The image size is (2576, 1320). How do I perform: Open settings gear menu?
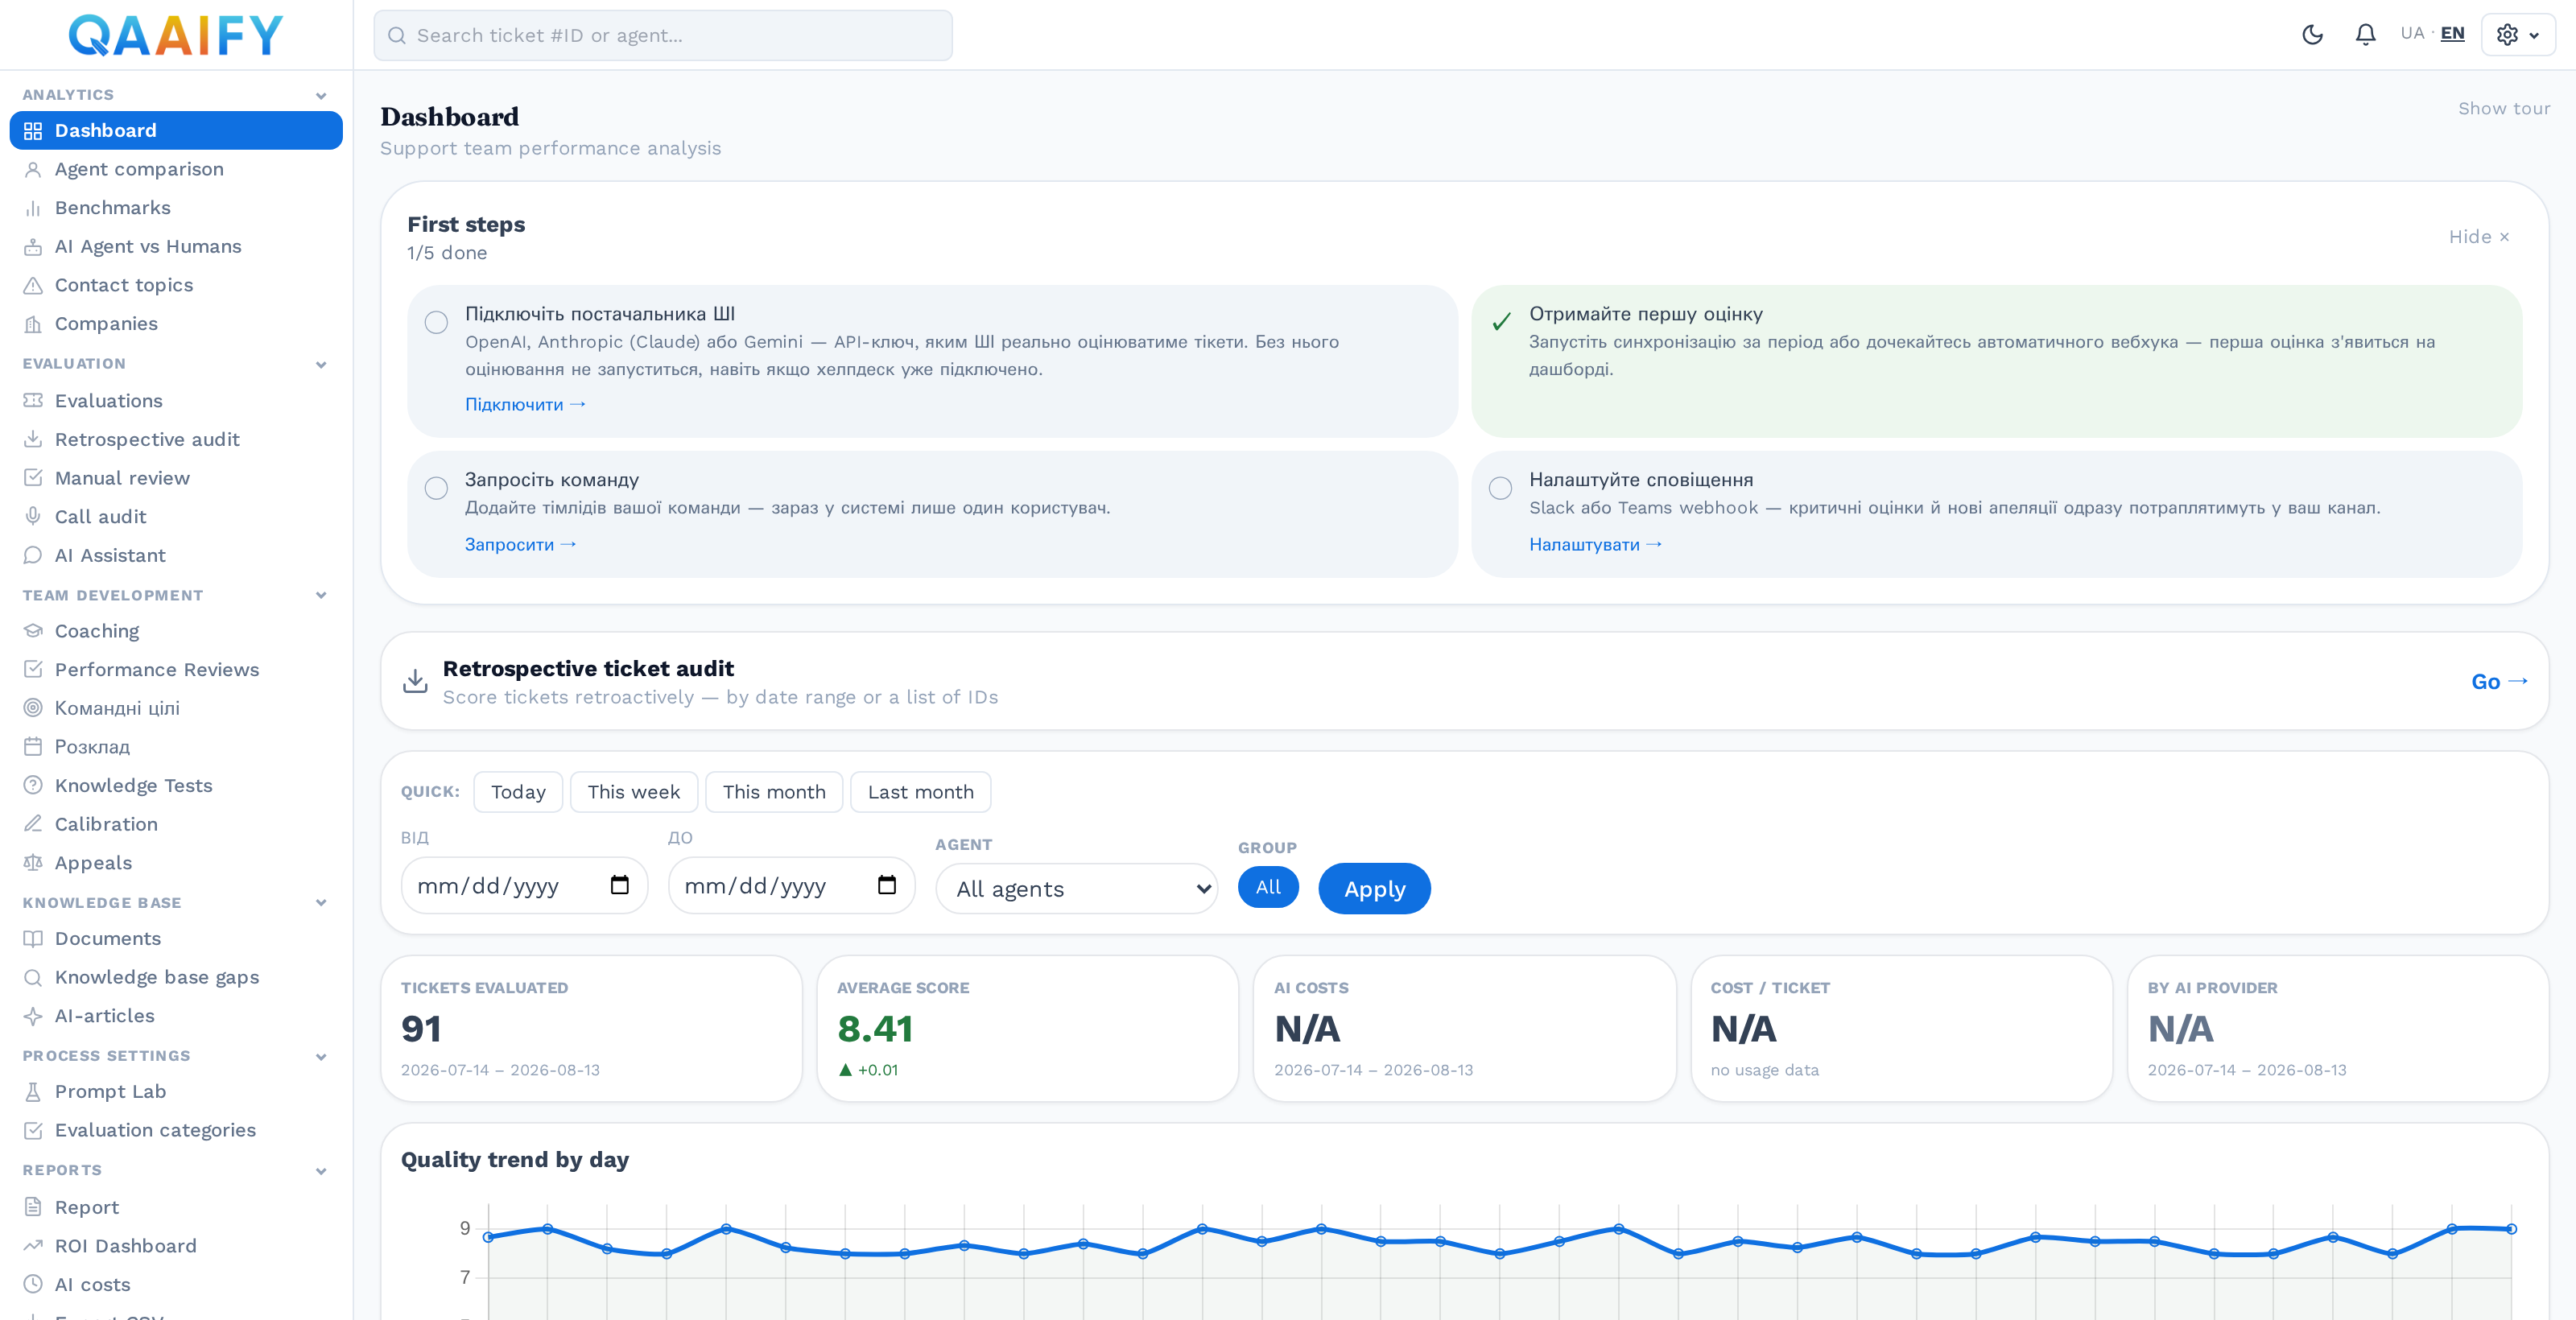[2518, 35]
